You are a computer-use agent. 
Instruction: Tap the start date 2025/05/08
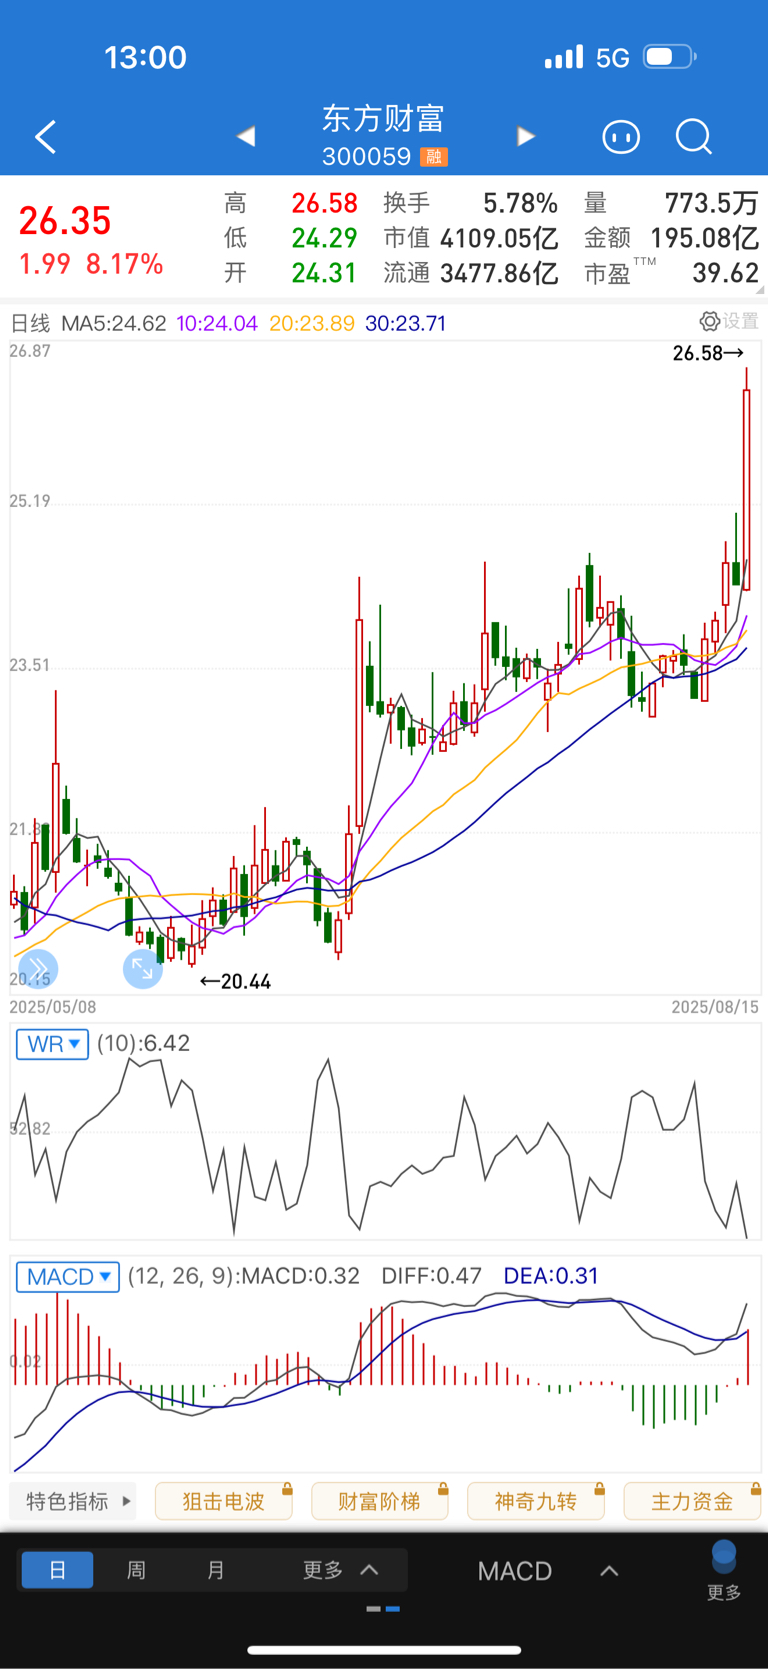click(53, 1007)
